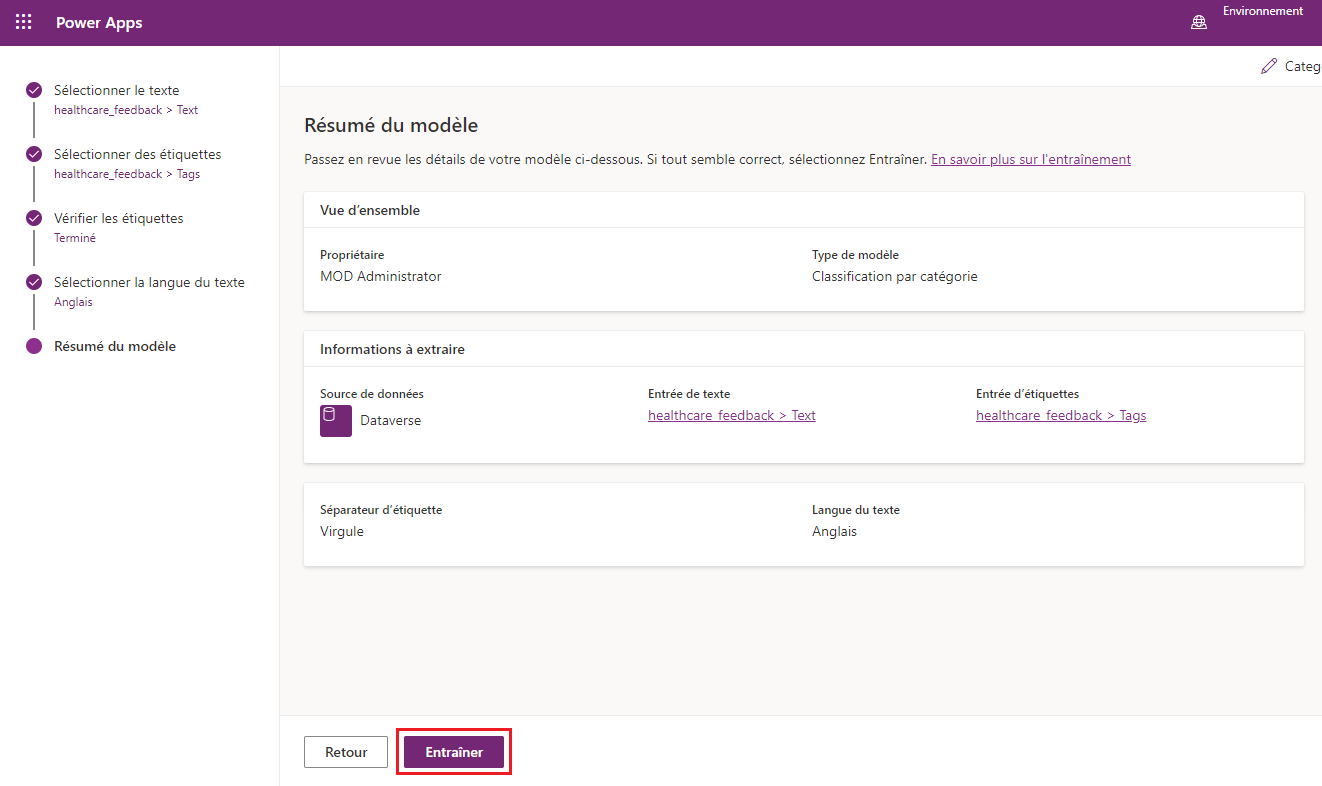Open the Vérifier les étiquettes step
Viewport: 1322px width, 786px height.
[118, 218]
